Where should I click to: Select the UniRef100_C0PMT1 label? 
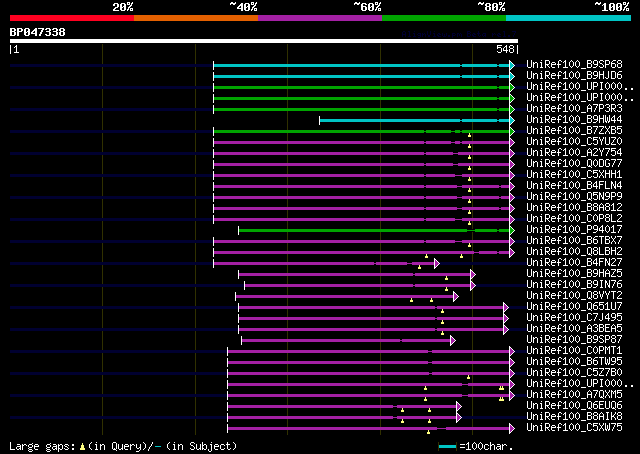pyautogui.click(x=574, y=351)
